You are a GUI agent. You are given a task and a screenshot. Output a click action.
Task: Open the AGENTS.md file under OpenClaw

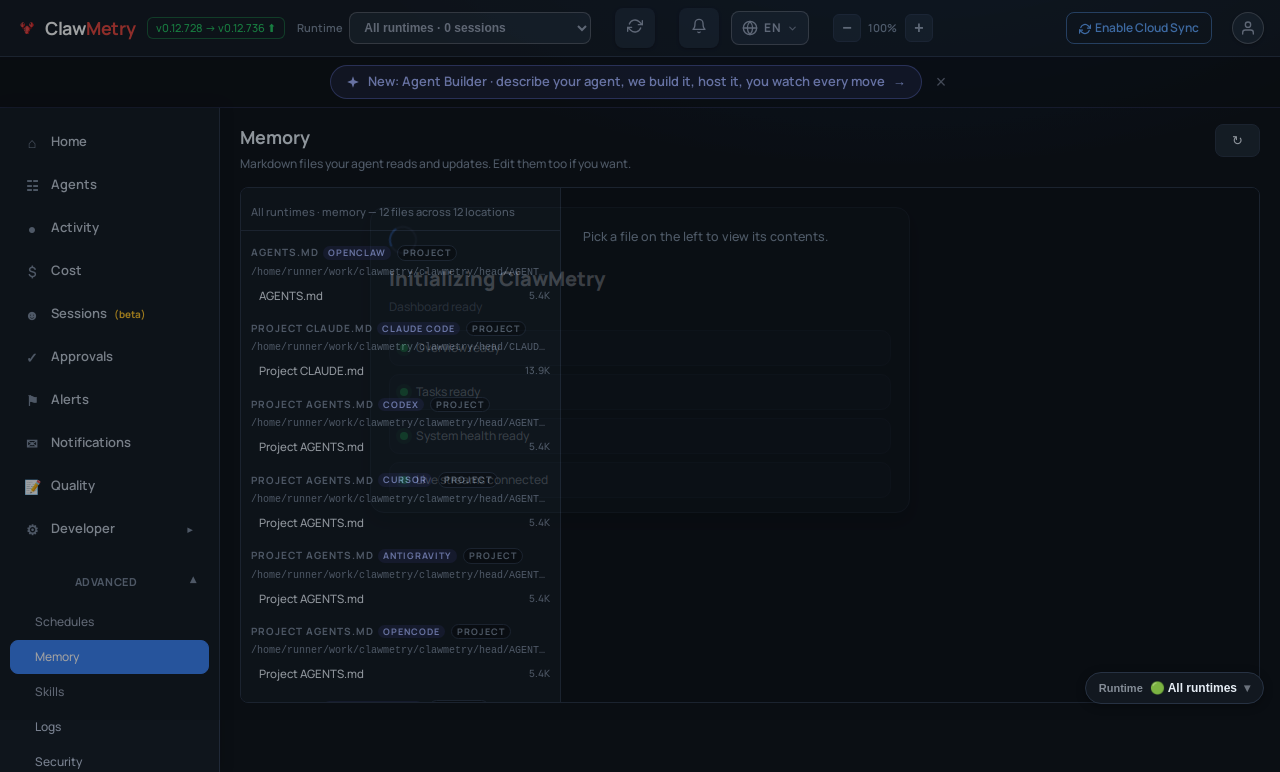pos(400,296)
